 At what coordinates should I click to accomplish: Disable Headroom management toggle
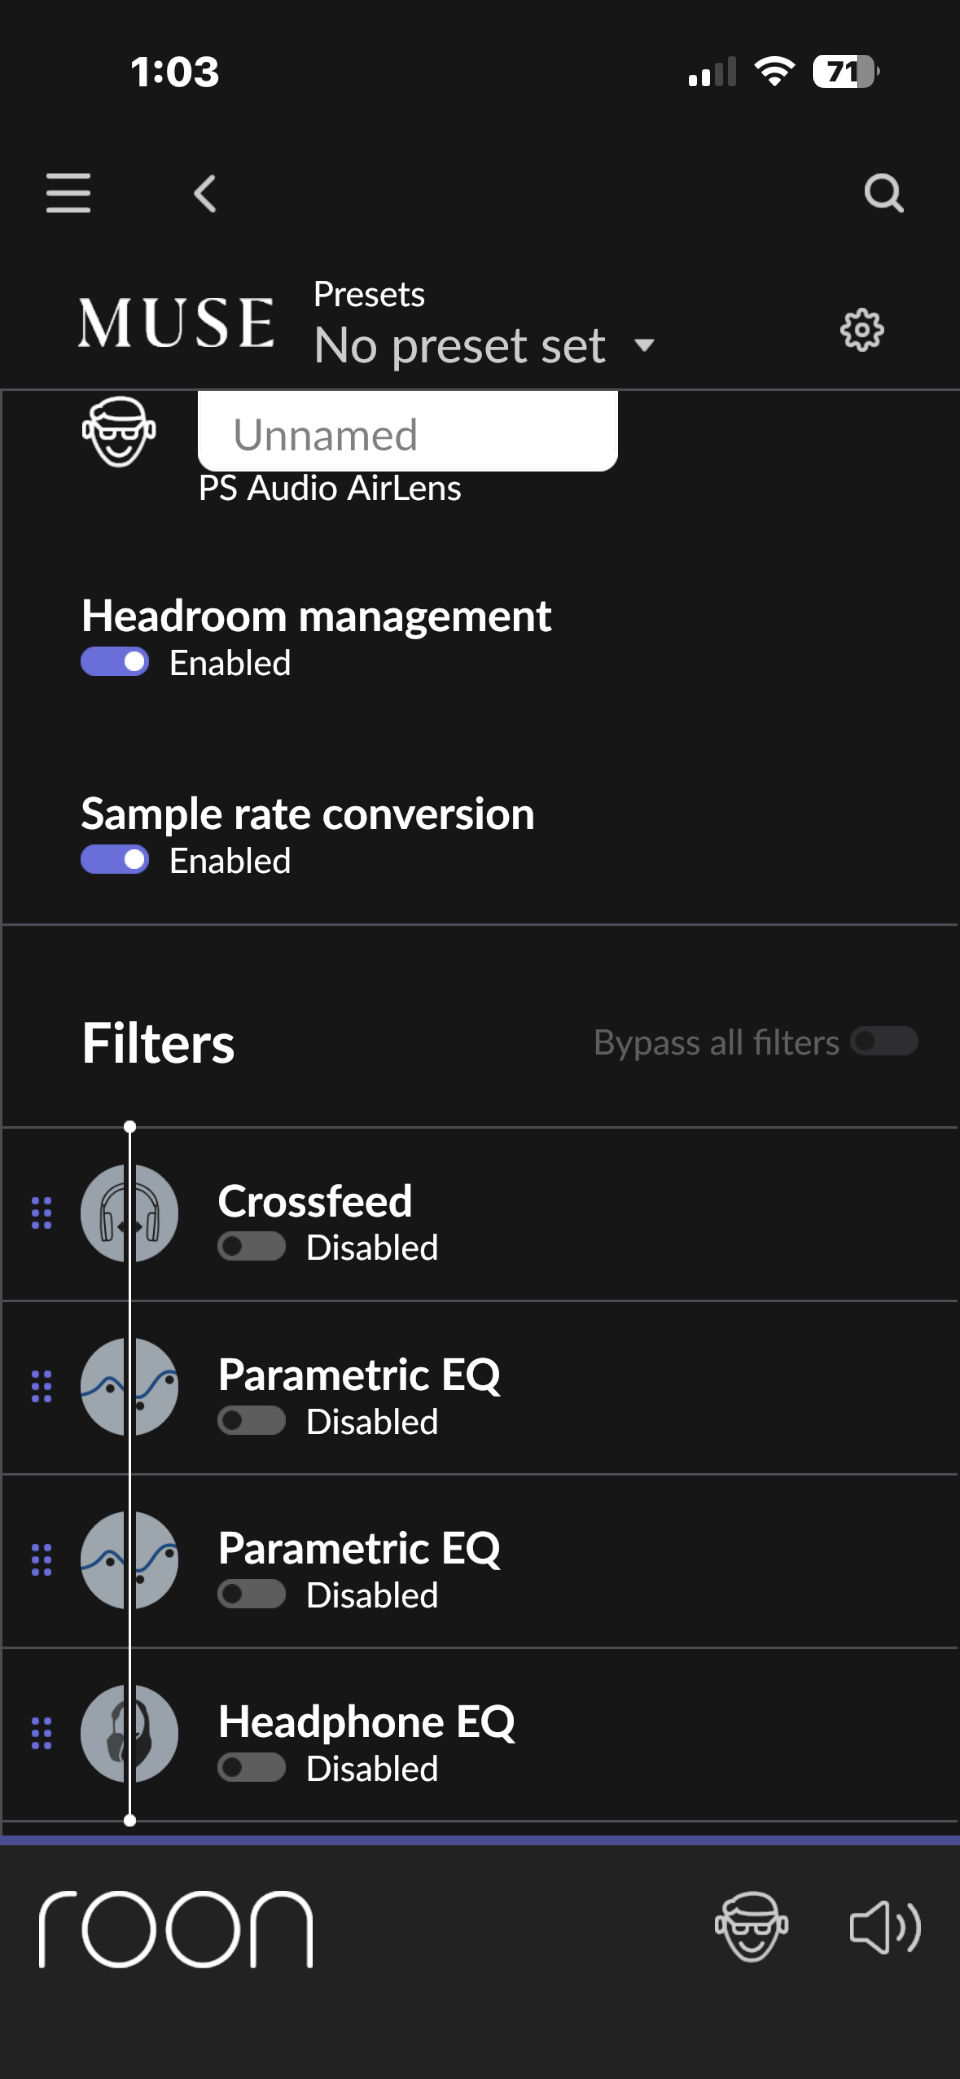[x=115, y=662]
